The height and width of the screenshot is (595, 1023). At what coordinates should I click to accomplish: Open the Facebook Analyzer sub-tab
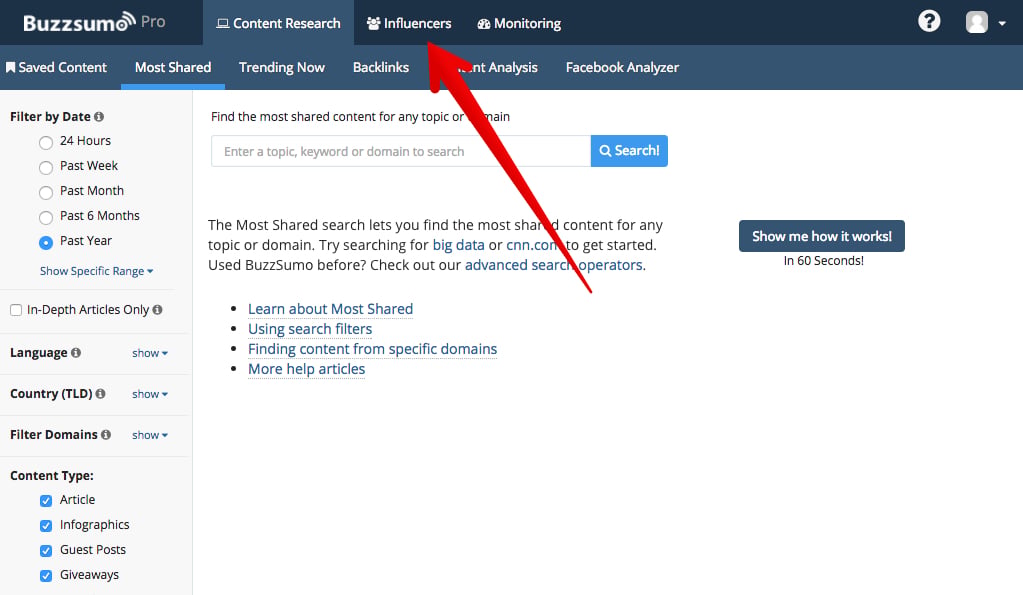click(x=622, y=67)
